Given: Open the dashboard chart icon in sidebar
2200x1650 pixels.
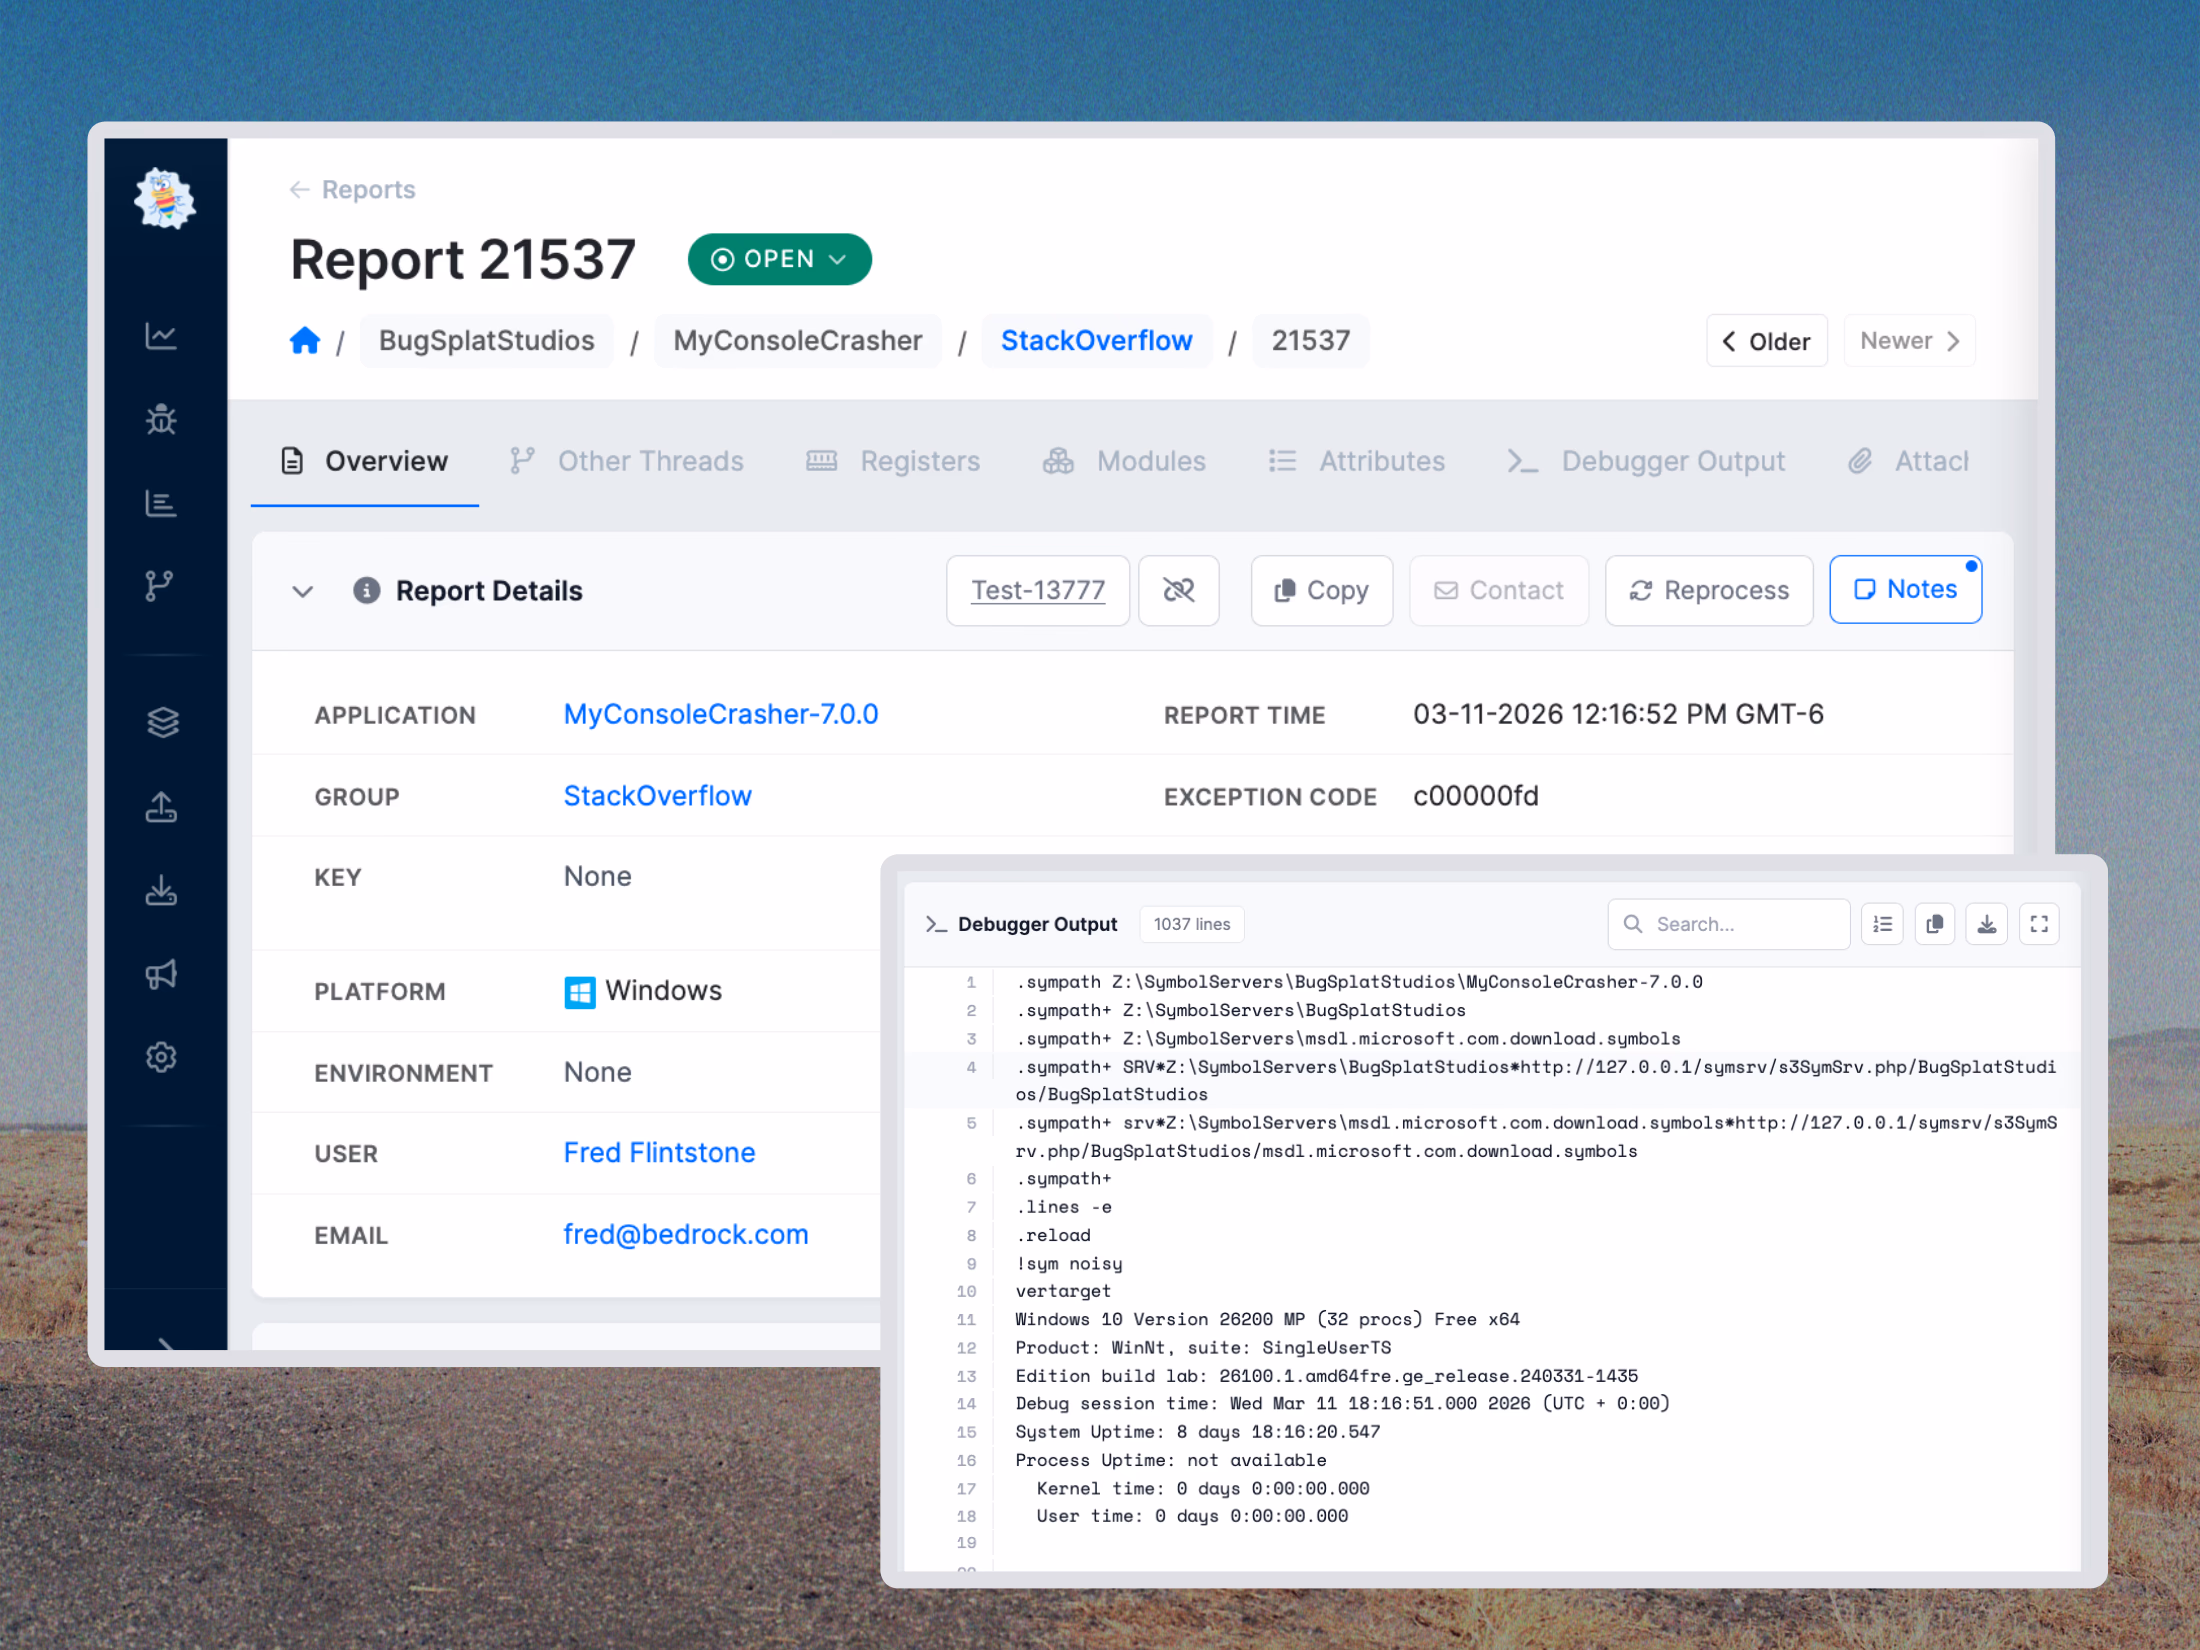Looking at the screenshot, I should 161,336.
